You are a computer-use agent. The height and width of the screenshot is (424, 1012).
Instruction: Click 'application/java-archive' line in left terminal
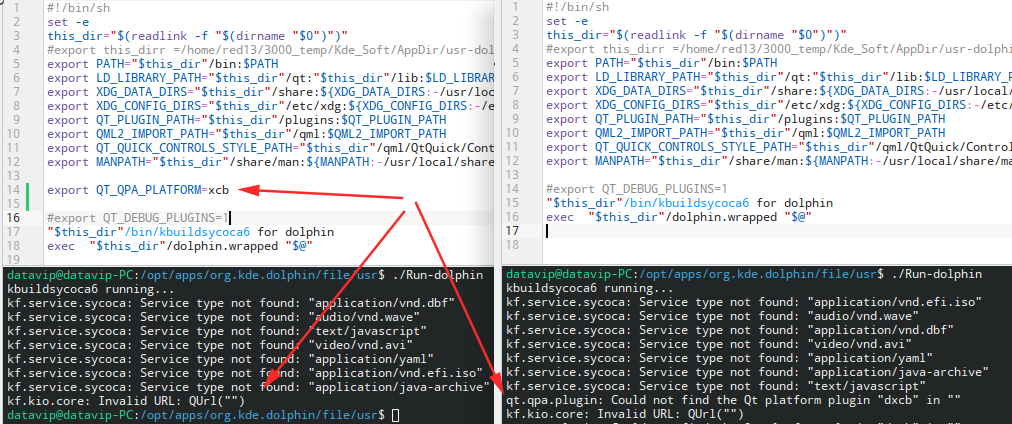[248, 387]
